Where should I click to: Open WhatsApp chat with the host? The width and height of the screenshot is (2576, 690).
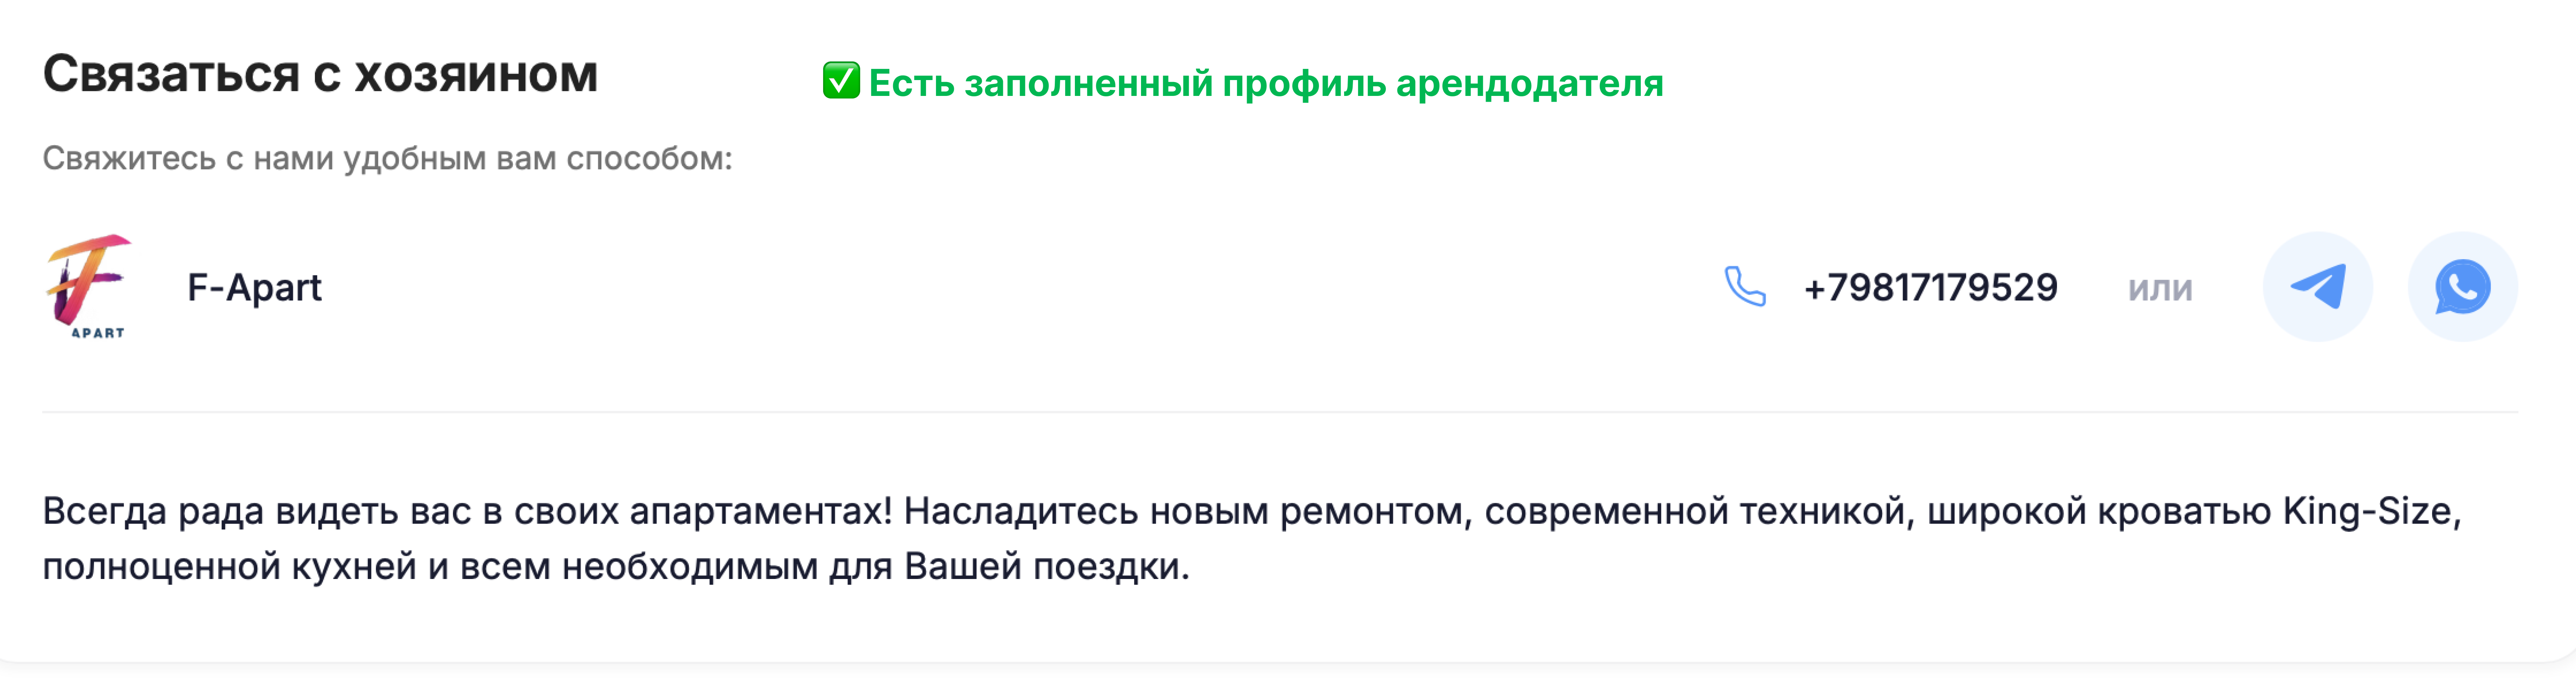(x=2462, y=287)
